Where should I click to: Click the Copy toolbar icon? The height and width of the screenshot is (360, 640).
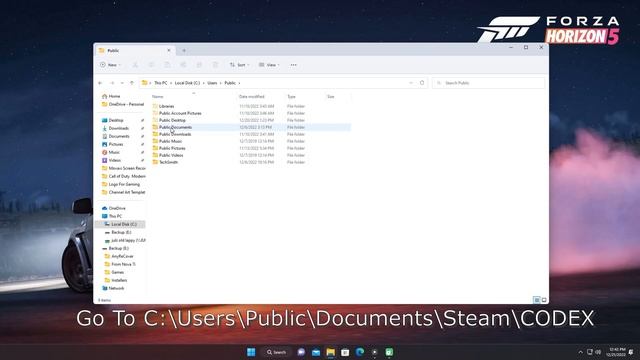151,65
